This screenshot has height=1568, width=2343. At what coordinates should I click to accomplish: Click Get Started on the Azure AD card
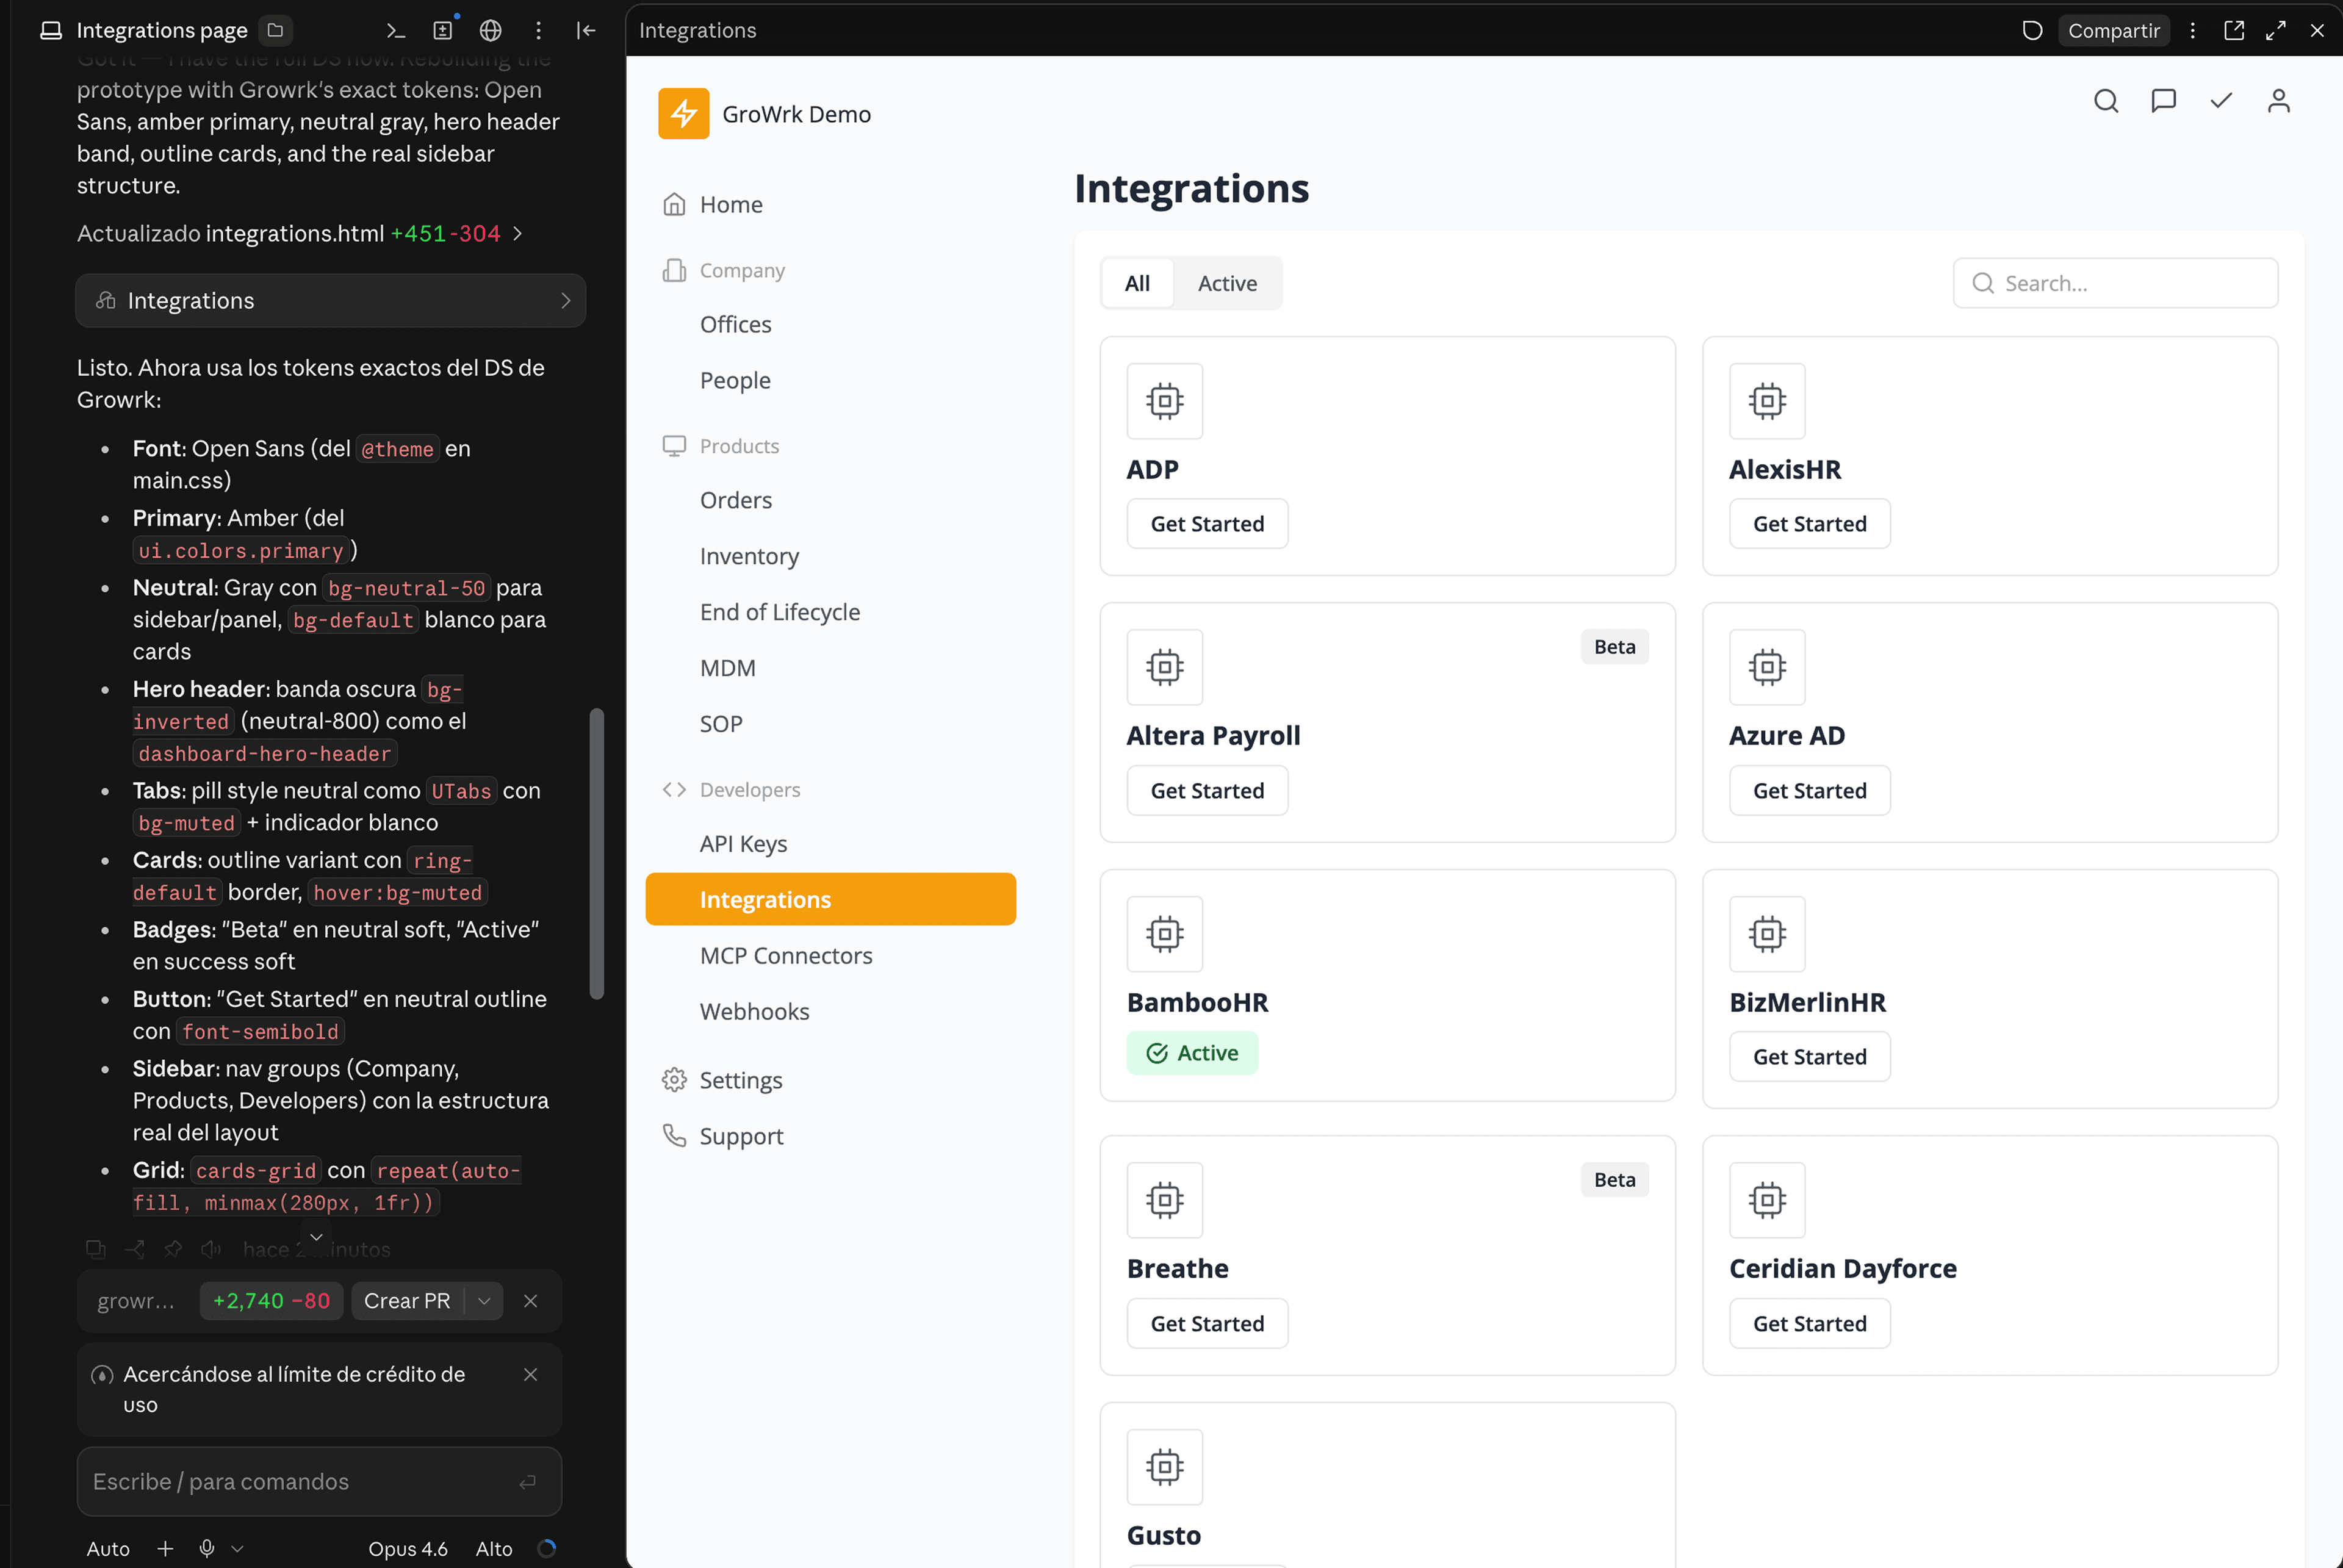coord(1809,790)
